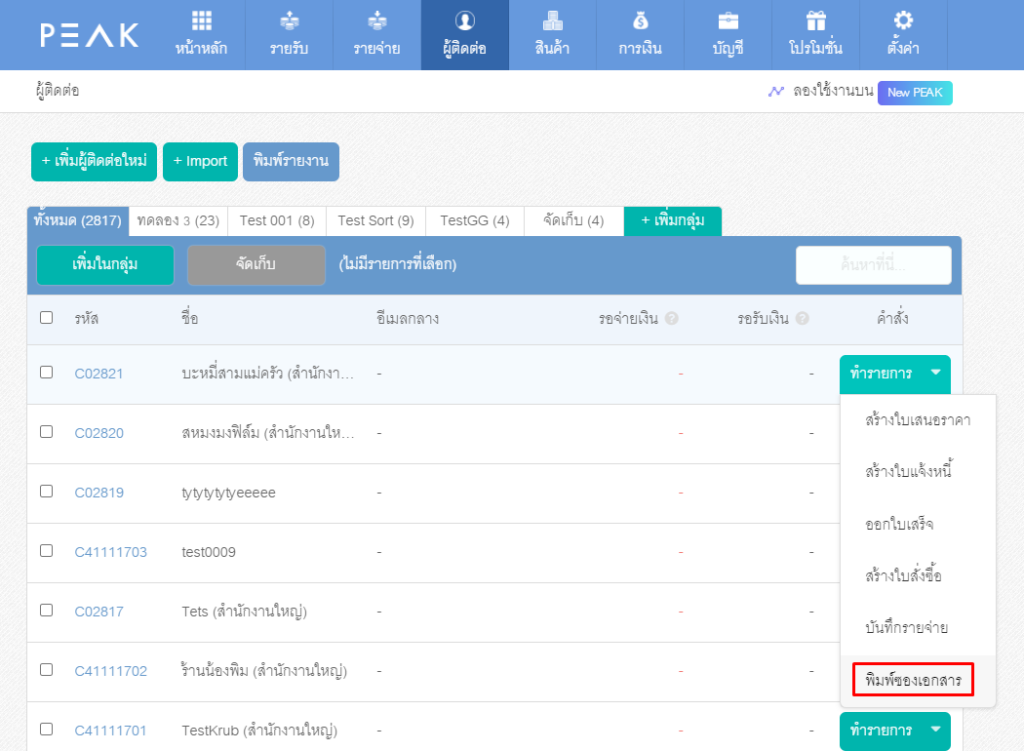1024x751 pixels.
Task: Open the บัญชี briefcase icon
Action: click(728, 21)
